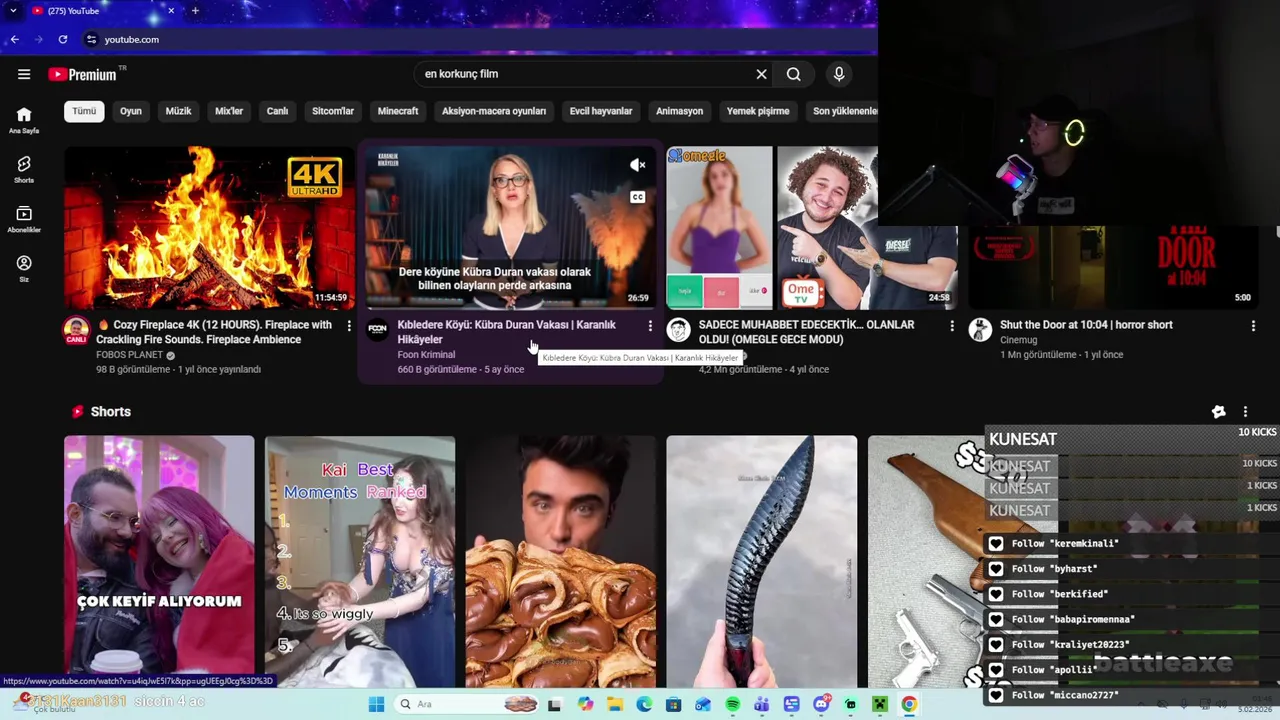Open the ÇOK KEYİF ALIYORUM short
Viewport: 1280px width, 720px height.
pos(159,561)
